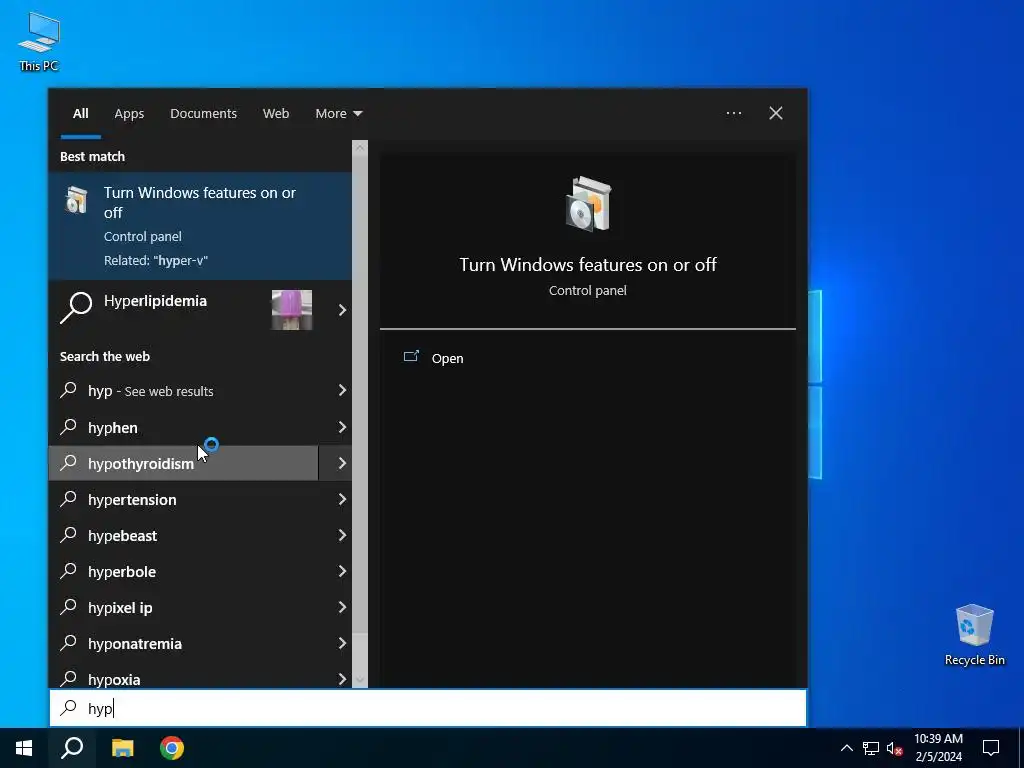Select the hyphen web suggestion
The width and height of the screenshot is (1024, 768).
click(x=184, y=427)
